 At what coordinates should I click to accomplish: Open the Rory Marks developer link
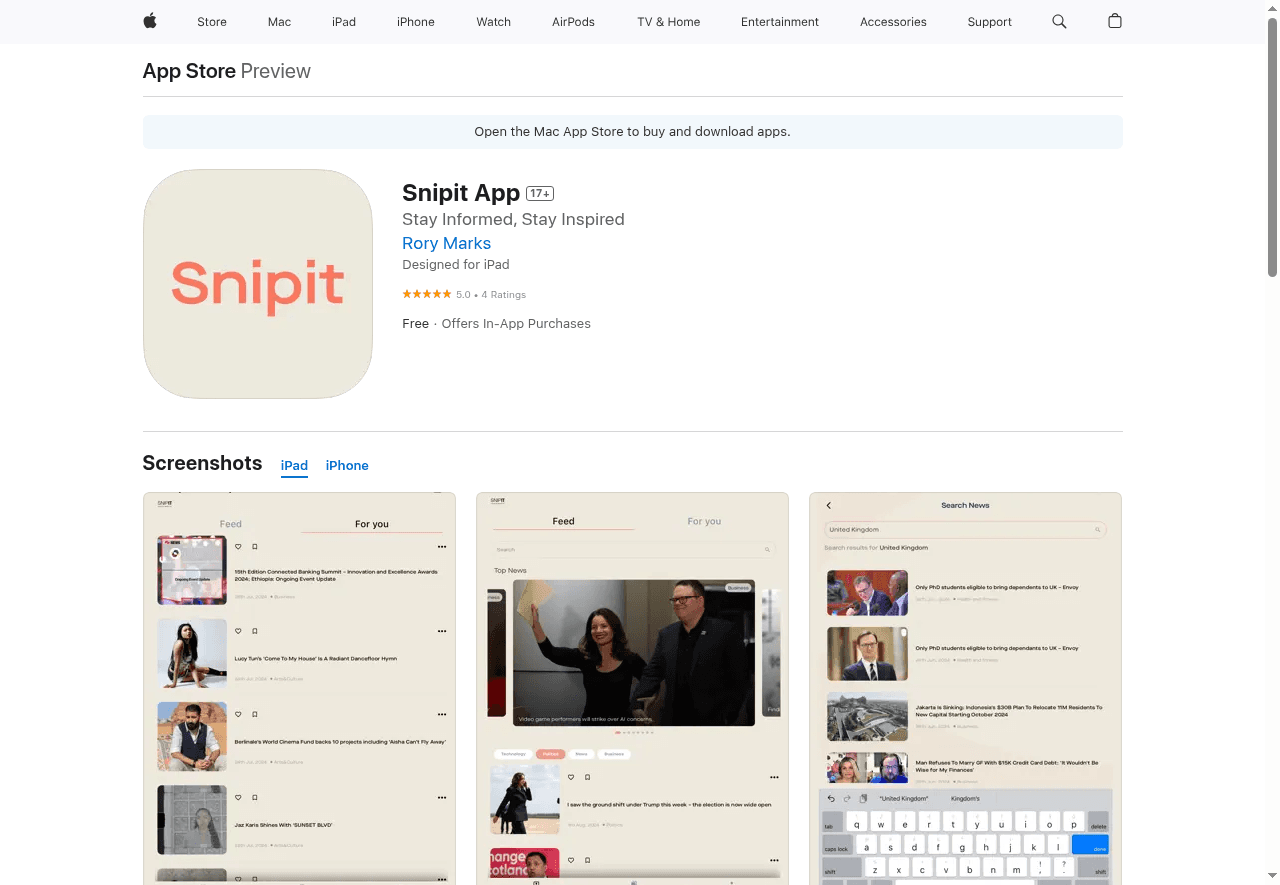(x=446, y=243)
